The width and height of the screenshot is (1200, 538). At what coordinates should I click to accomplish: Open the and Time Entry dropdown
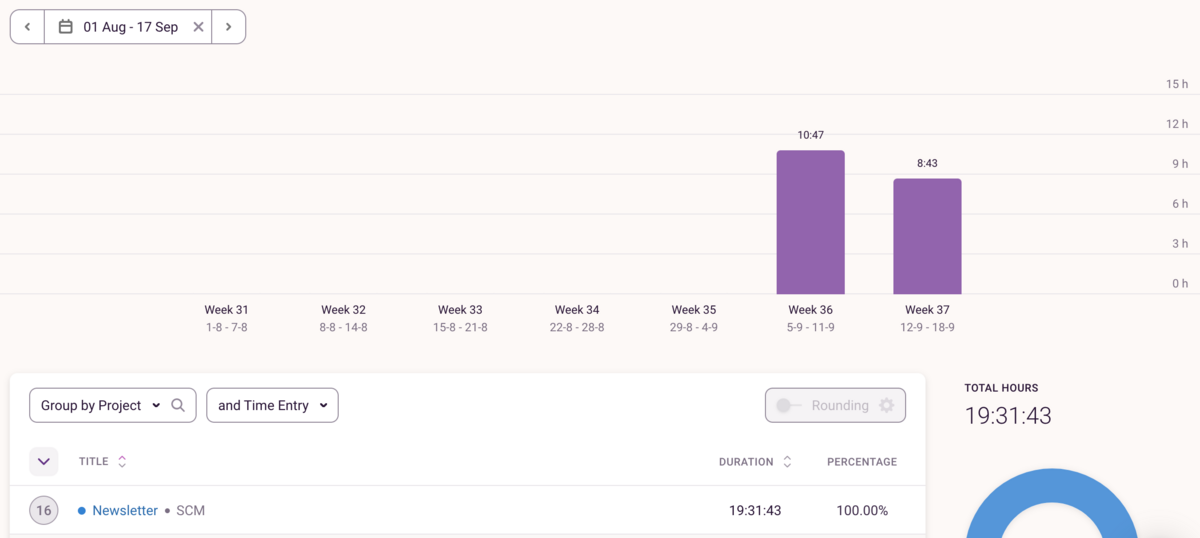tap(272, 405)
